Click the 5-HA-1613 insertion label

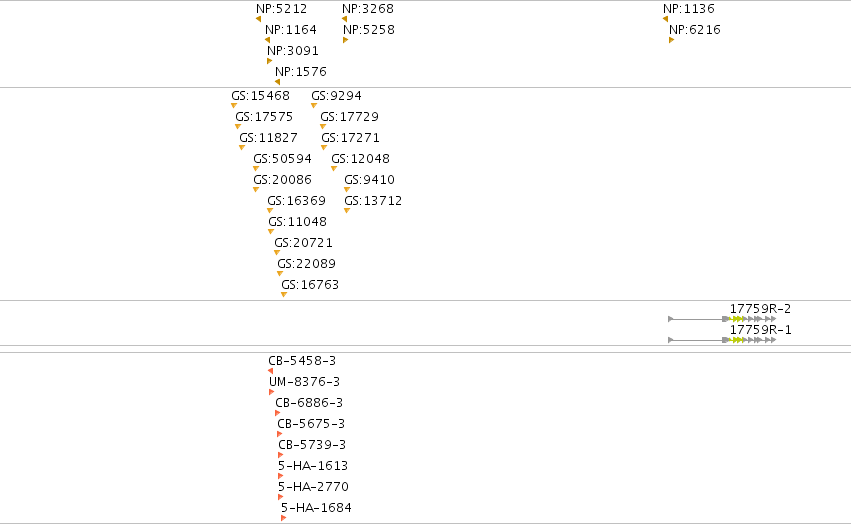(x=313, y=466)
